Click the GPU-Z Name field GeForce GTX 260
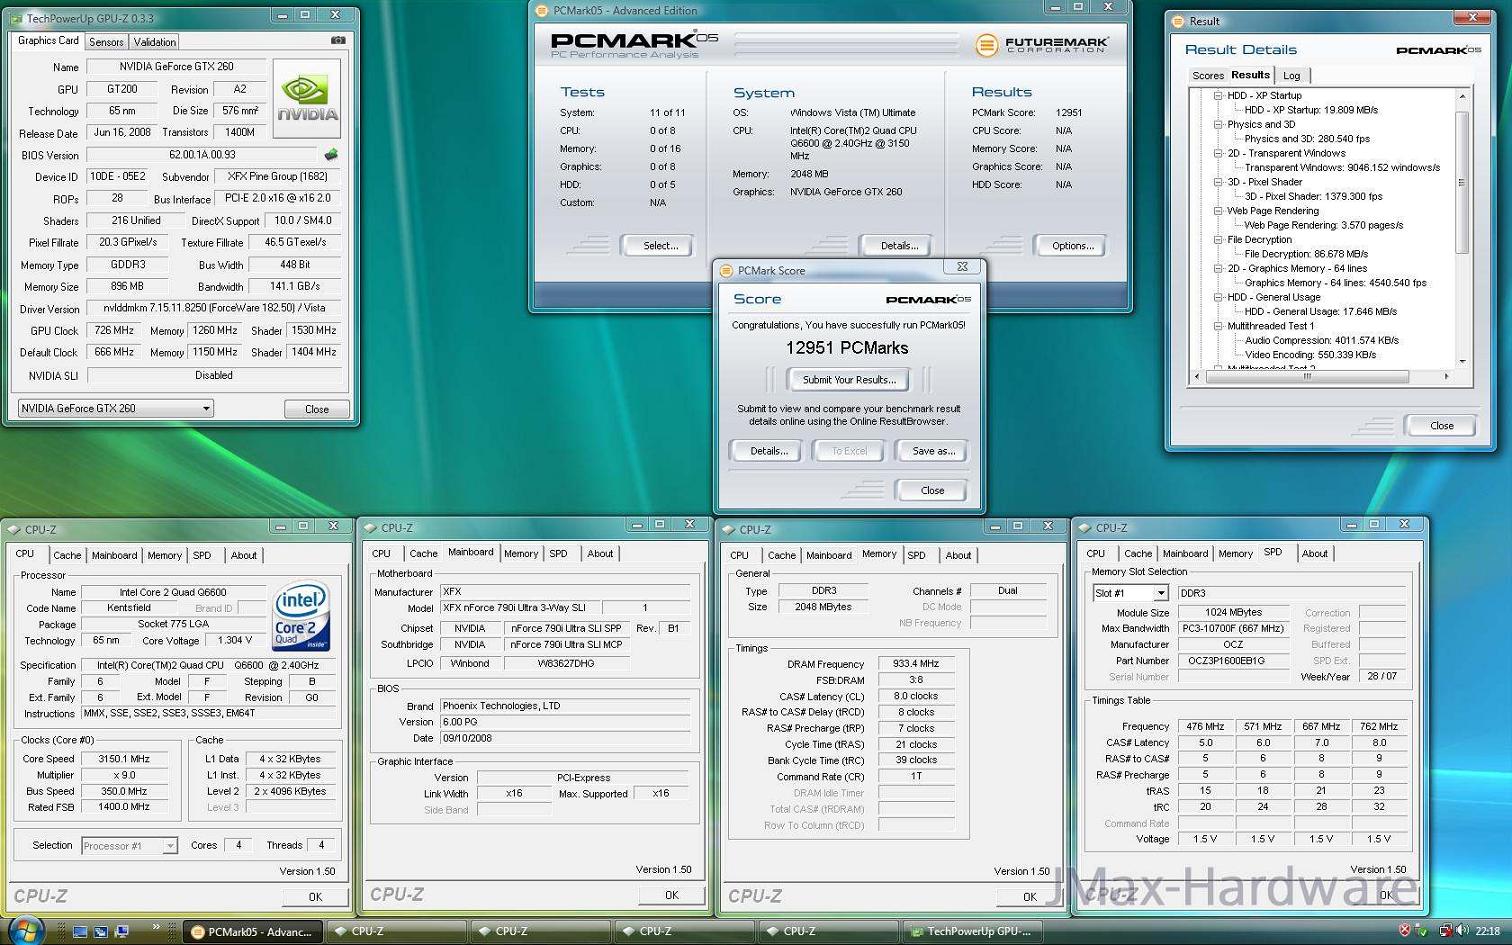 click(x=176, y=67)
